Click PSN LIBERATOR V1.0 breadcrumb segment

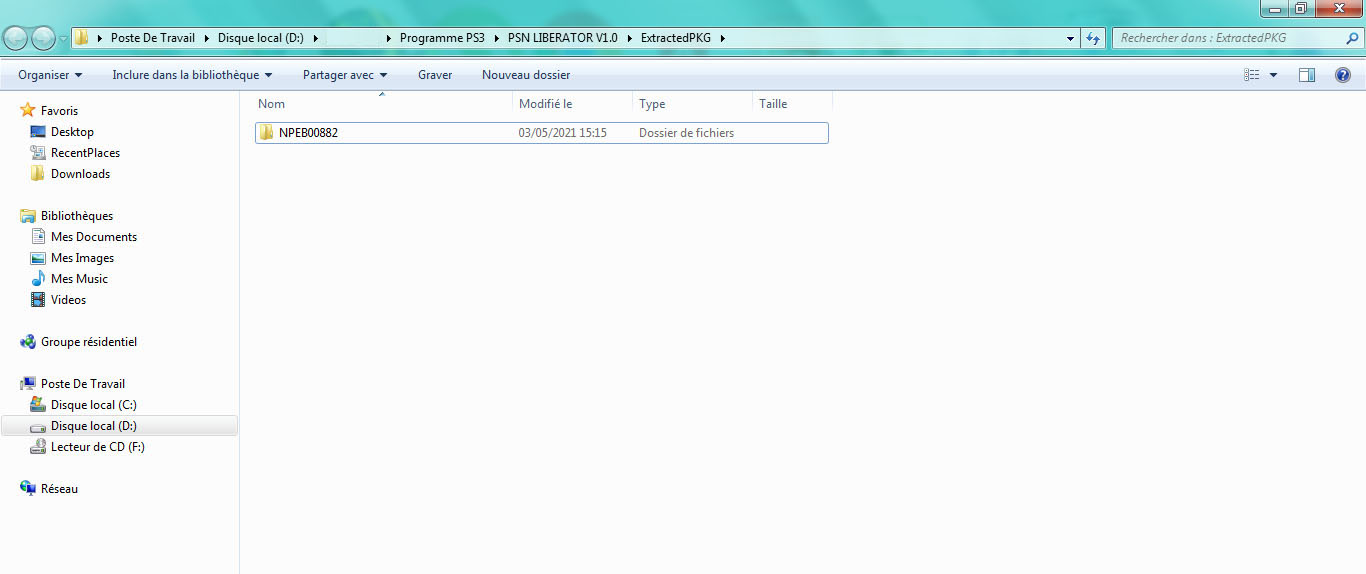coord(562,38)
